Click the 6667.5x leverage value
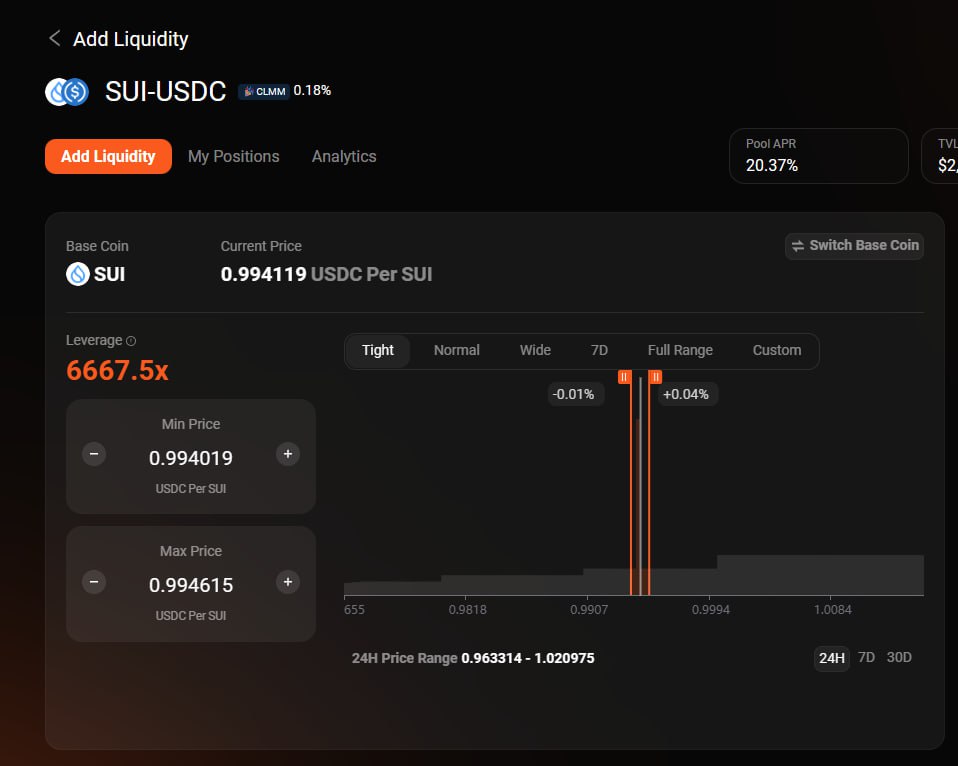This screenshot has width=958, height=766. [x=117, y=370]
